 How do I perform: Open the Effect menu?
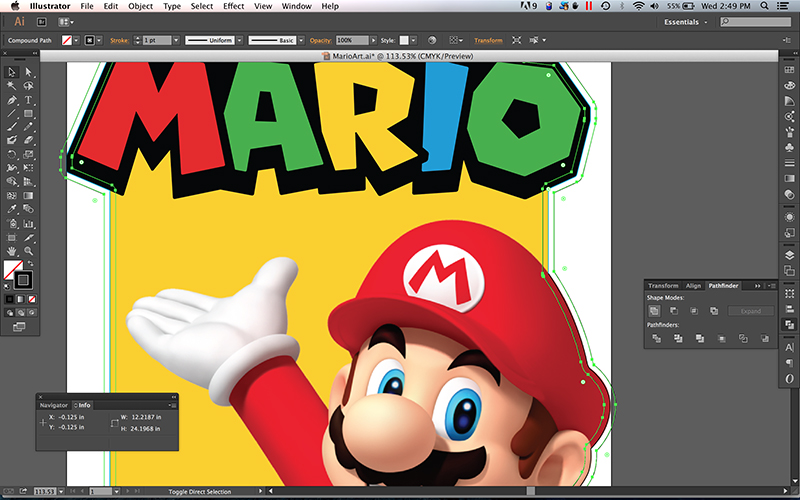point(233,6)
